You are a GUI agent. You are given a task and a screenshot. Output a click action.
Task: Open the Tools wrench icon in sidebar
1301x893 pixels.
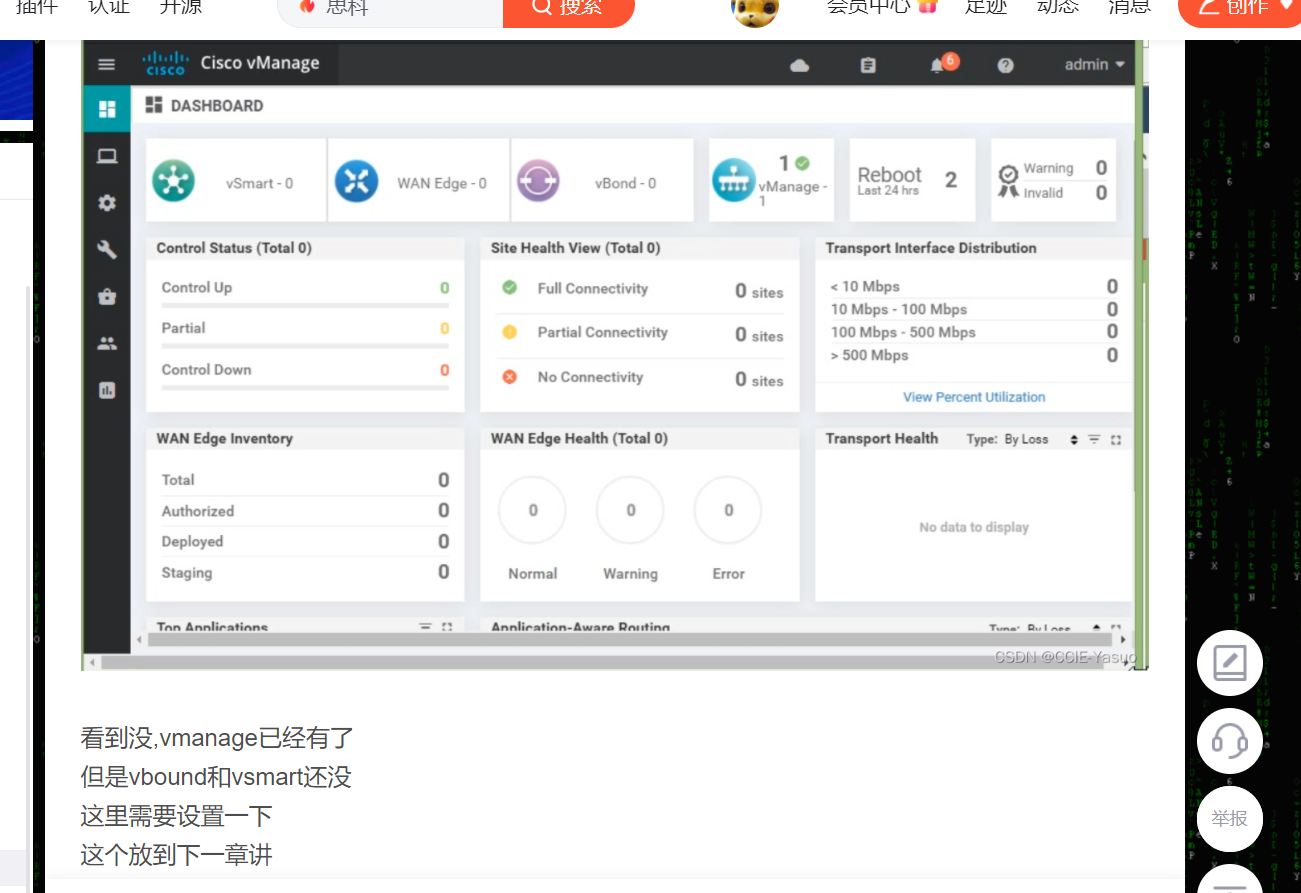pyautogui.click(x=107, y=249)
